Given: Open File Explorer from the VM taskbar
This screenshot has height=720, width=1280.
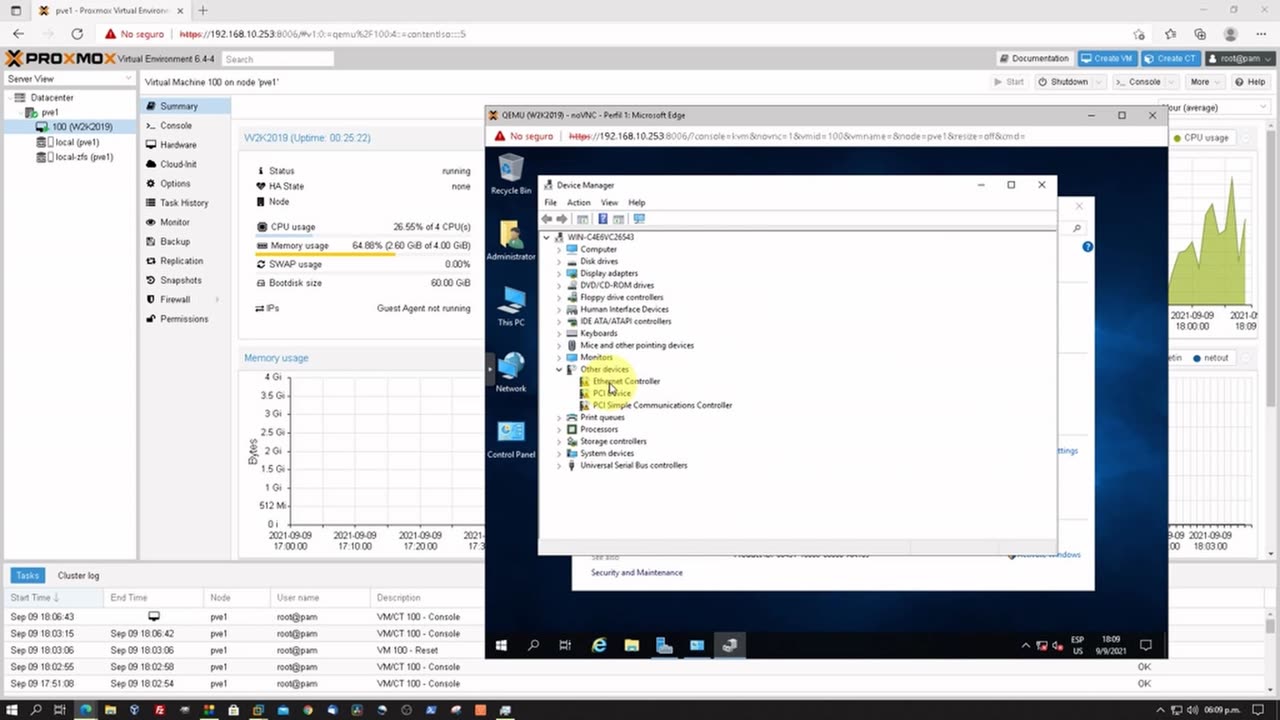Looking at the screenshot, I should coord(631,646).
